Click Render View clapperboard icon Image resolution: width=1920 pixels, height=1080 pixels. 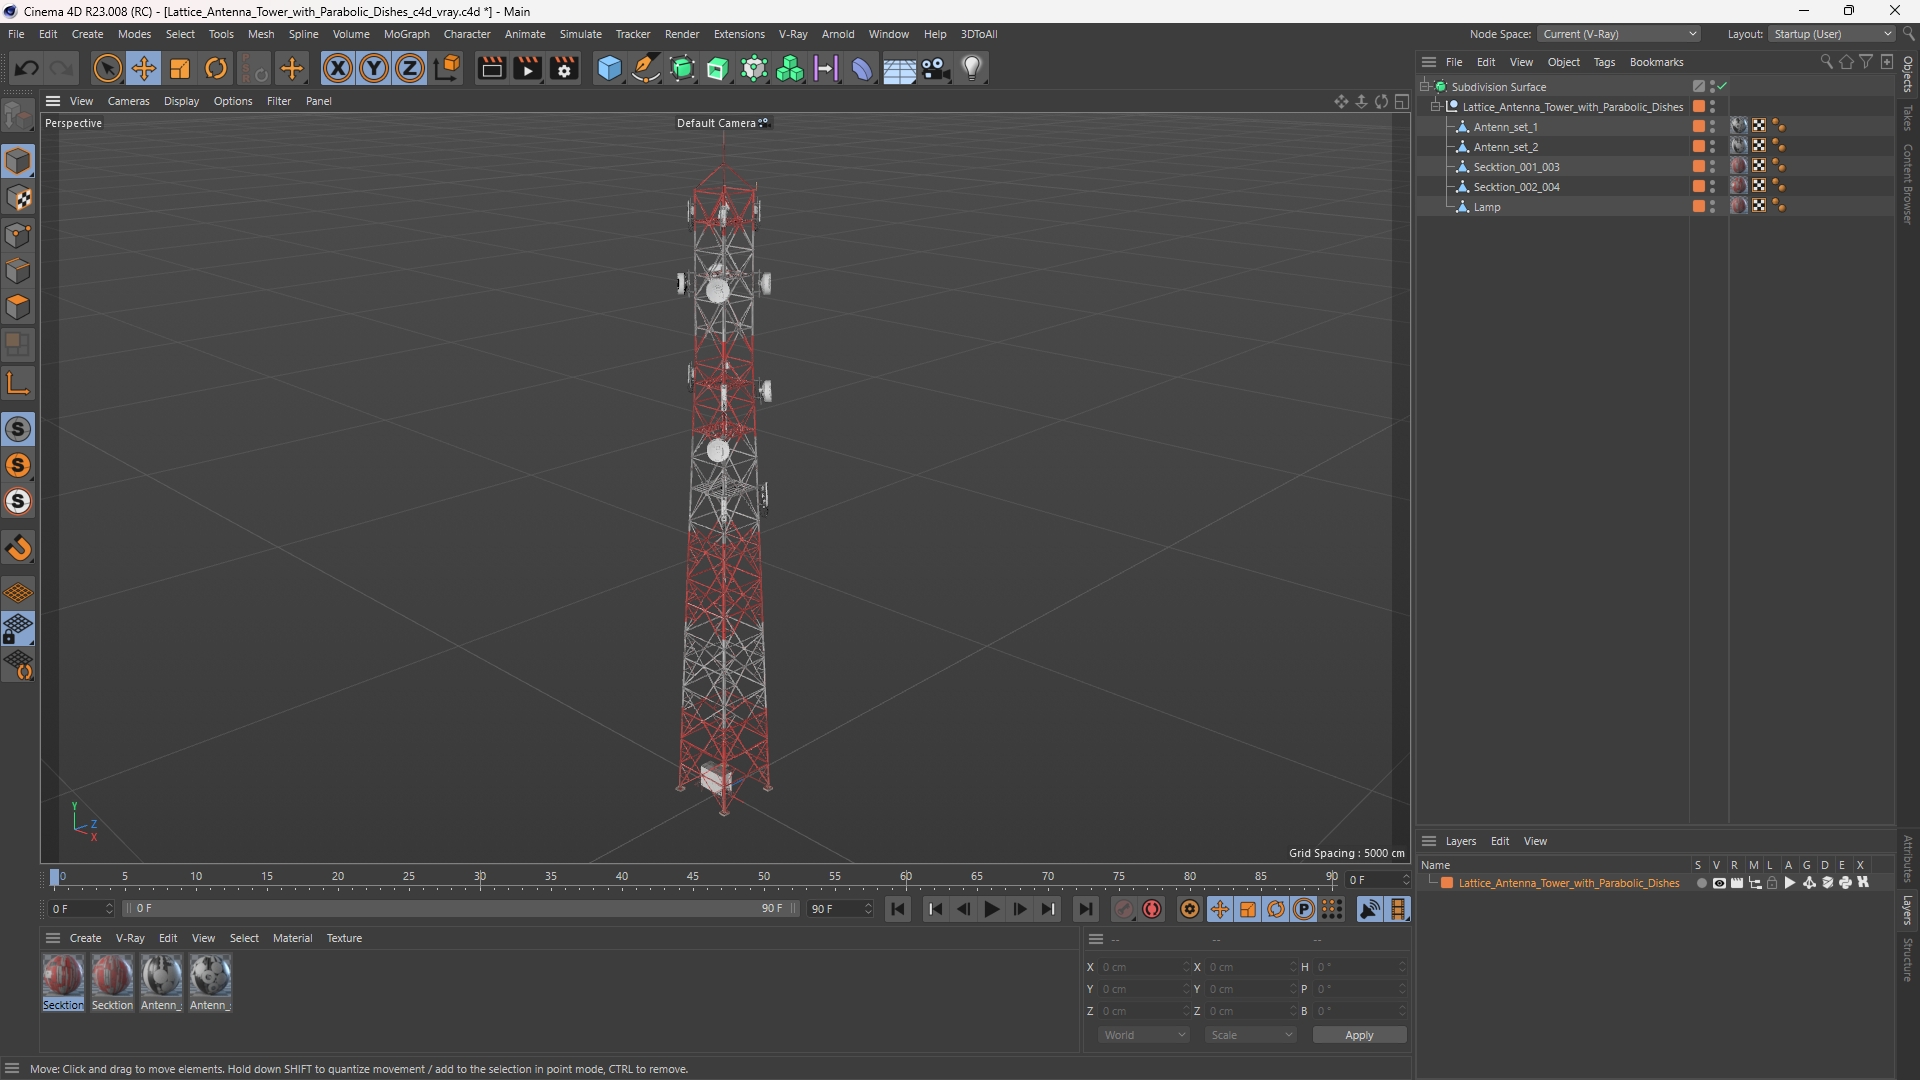coord(491,68)
